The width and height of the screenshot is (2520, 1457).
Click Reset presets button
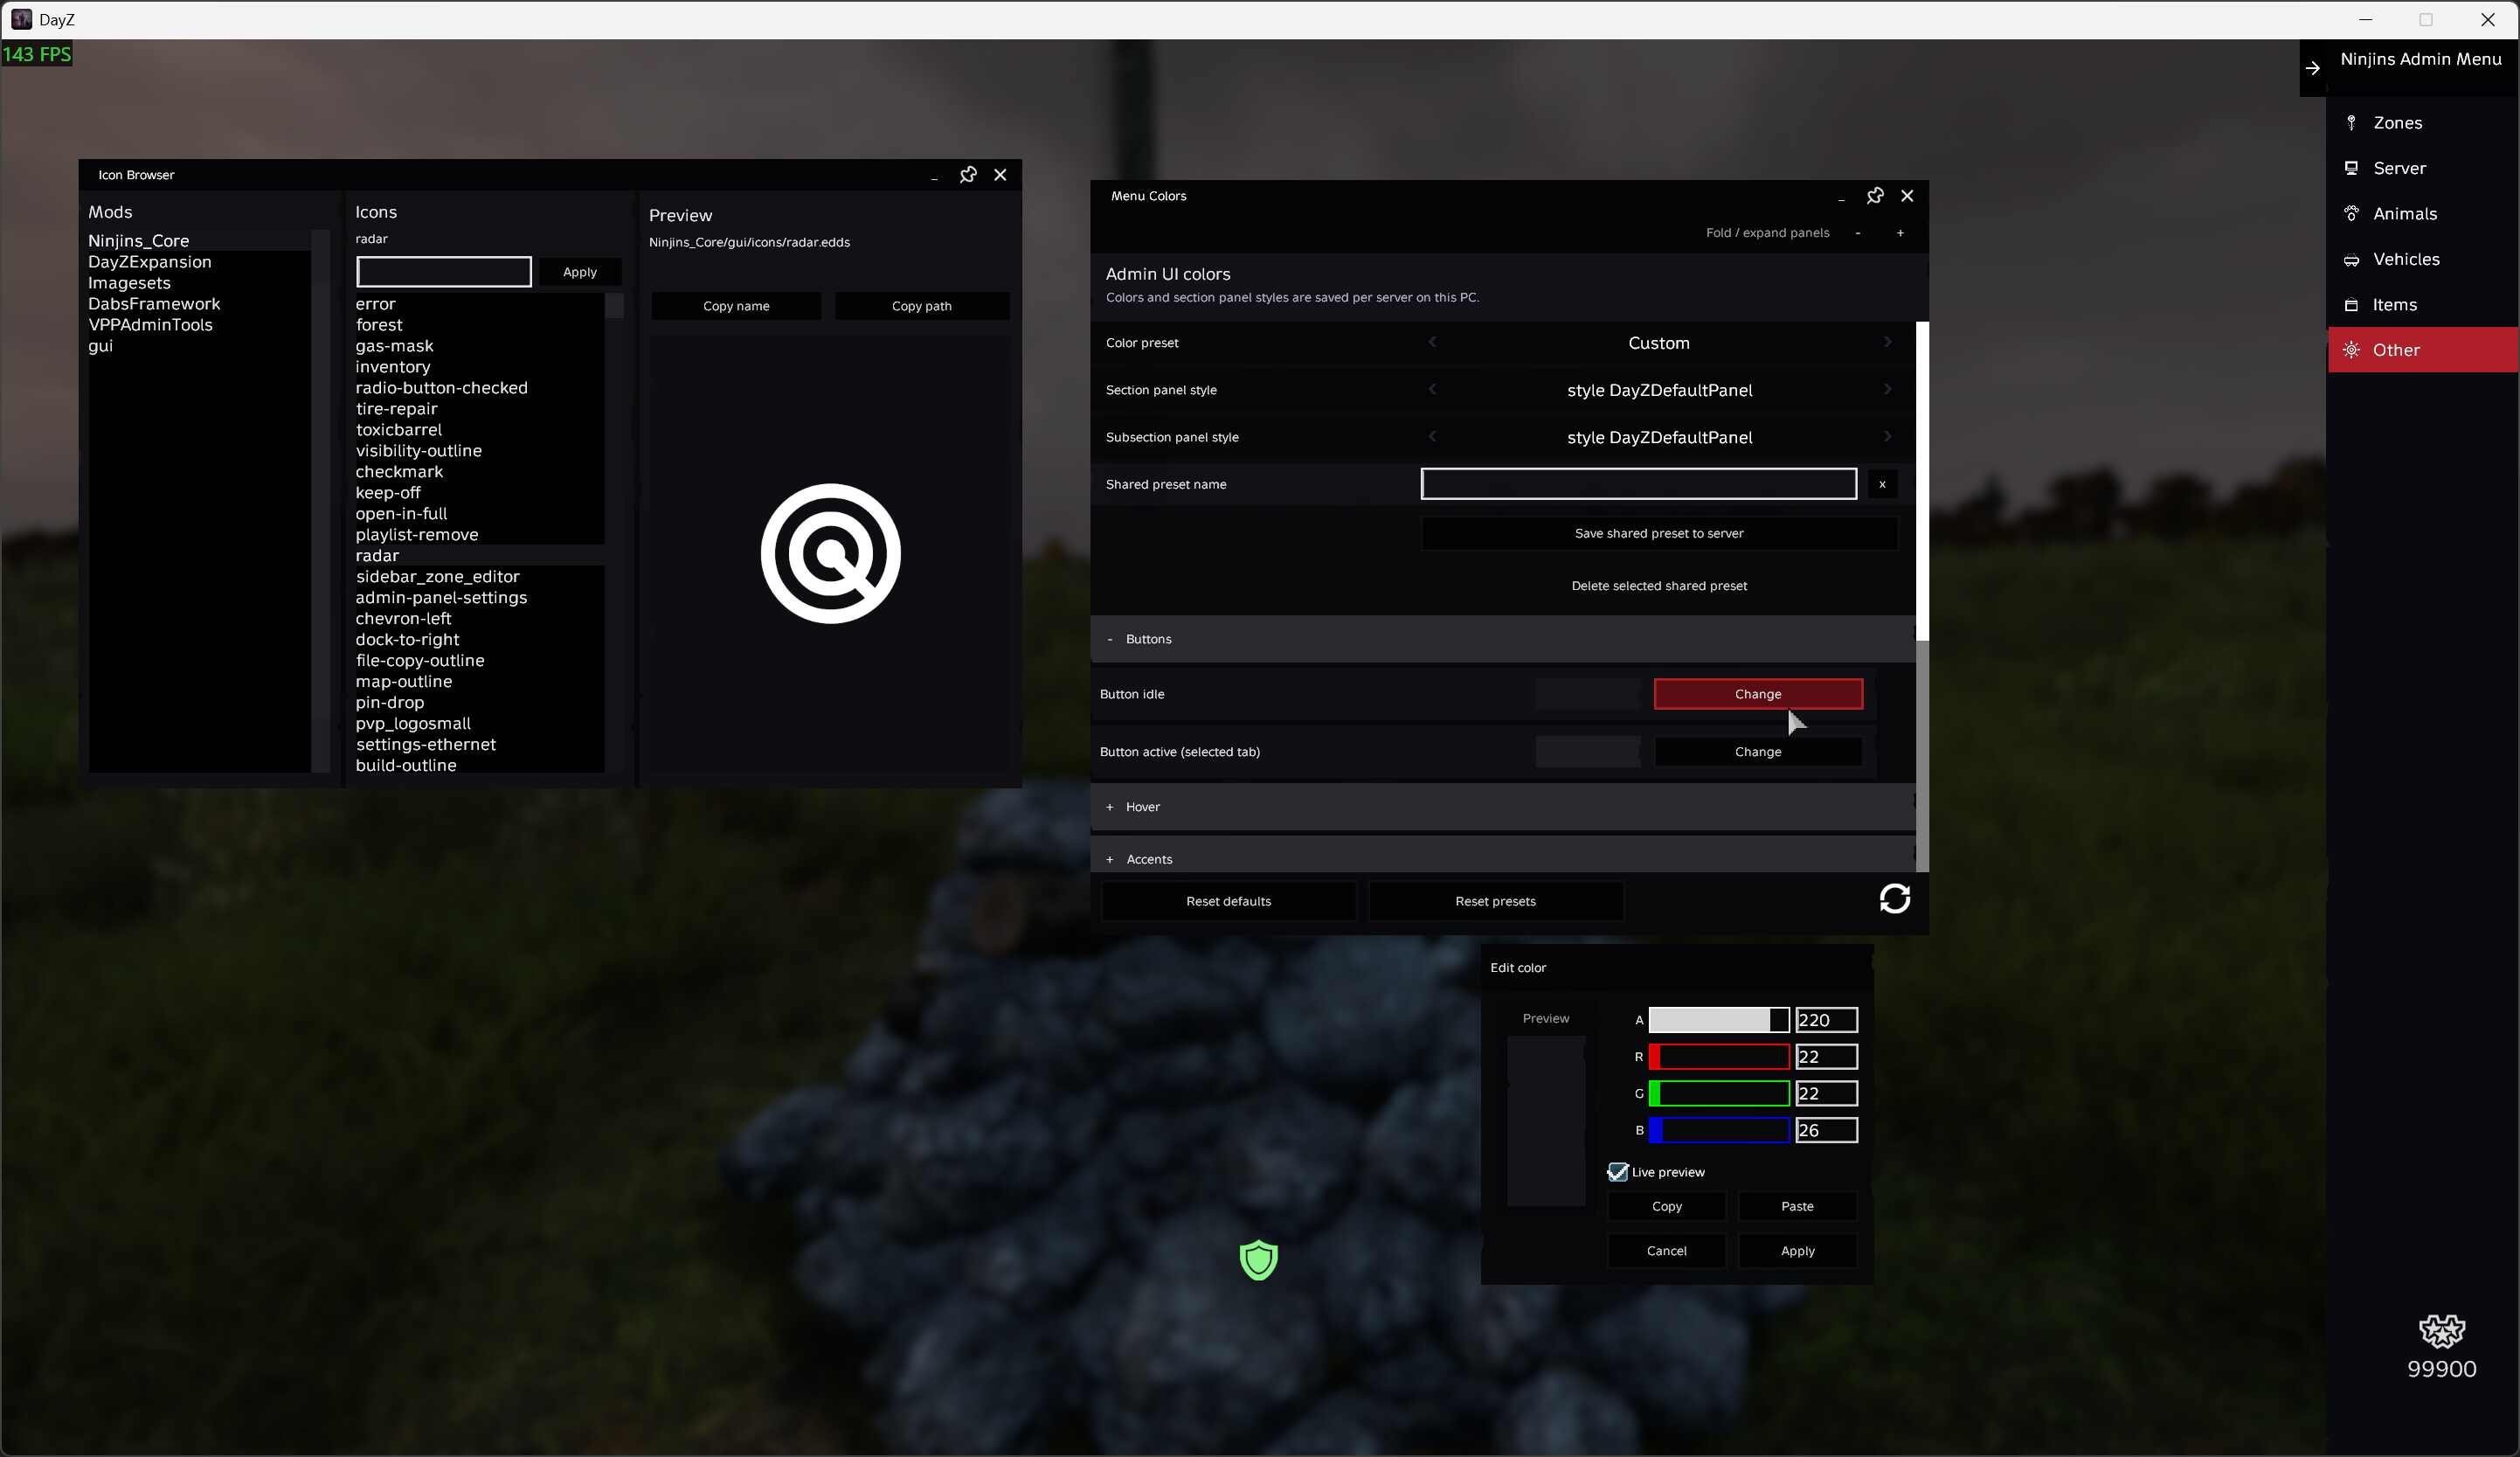click(1495, 901)
